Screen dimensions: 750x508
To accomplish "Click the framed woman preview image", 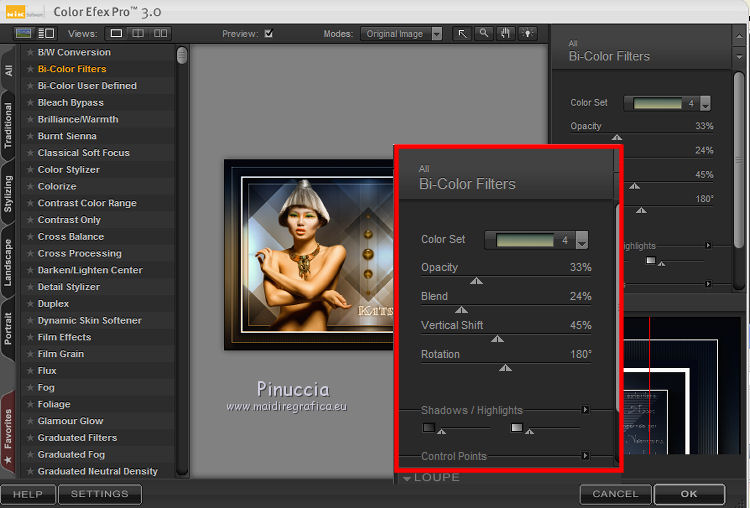I will pyautogui.click(x=309, y=254).
